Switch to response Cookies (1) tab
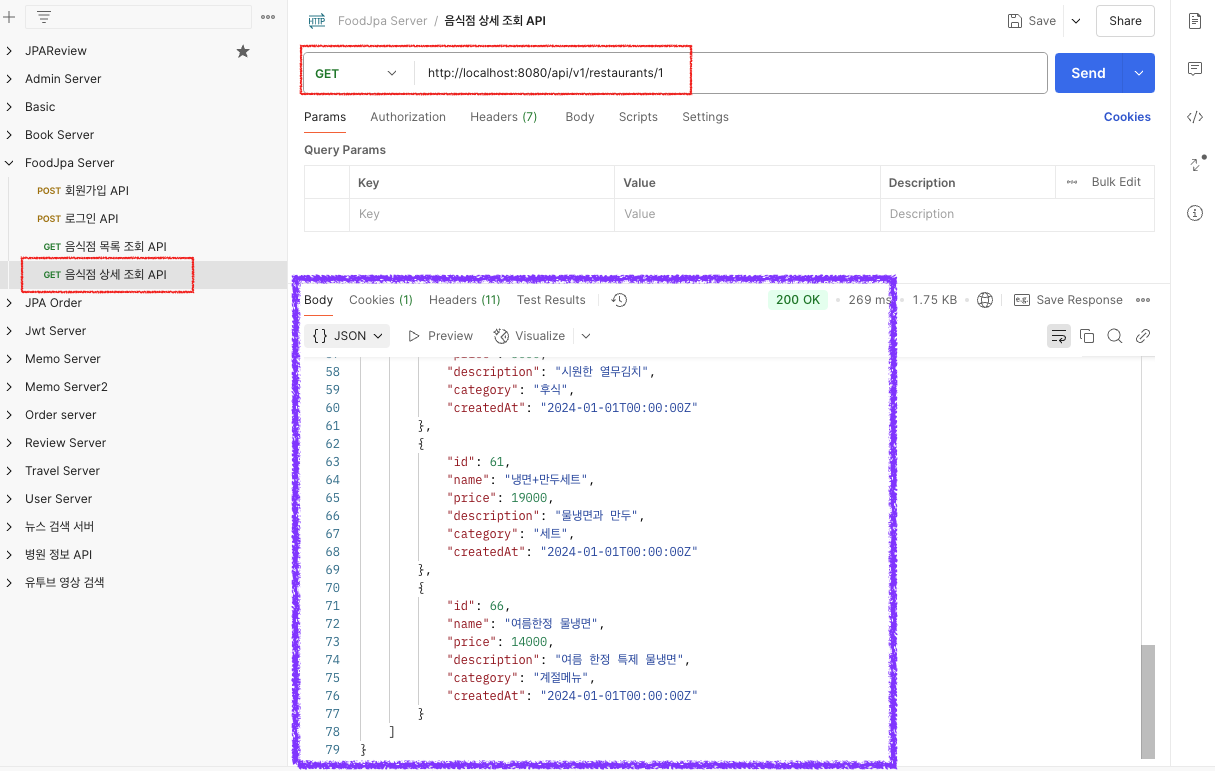1215x771 pixels. [381, 300]
